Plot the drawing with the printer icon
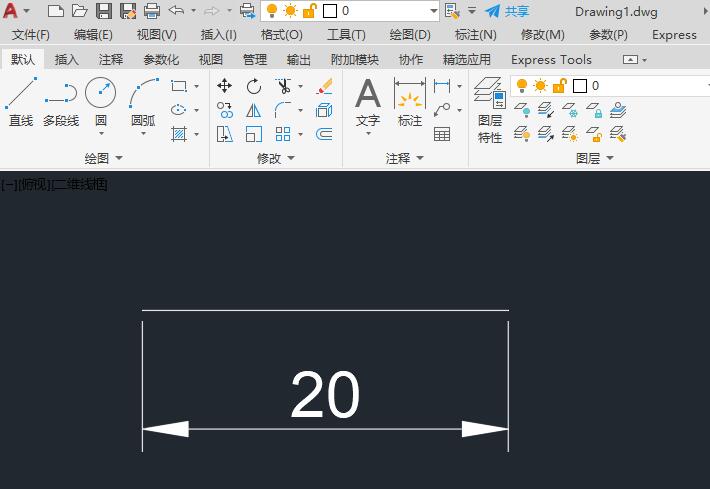Image resolution: width=710 pixels, height=489 pixels. 152,10
